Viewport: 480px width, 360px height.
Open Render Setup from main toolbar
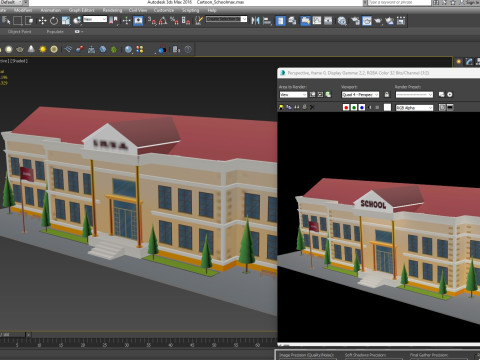pos(355,21)
